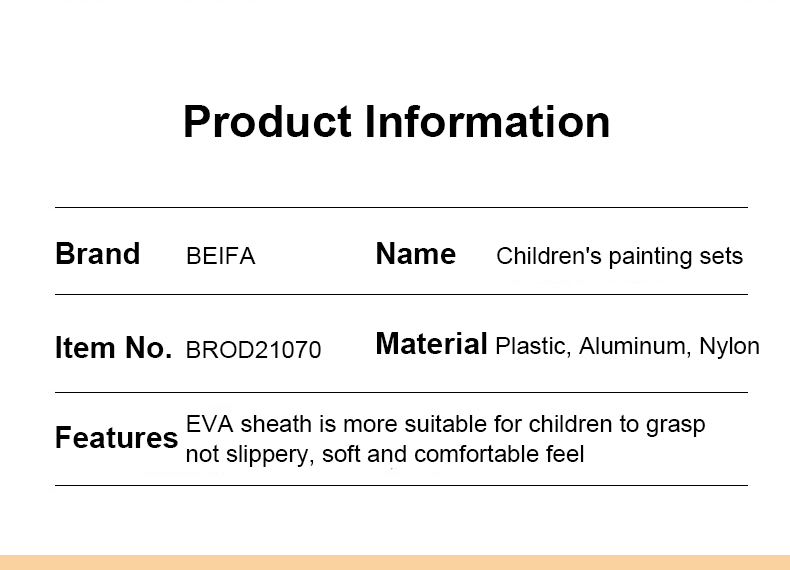Select the Material label

tap(431, 344)
